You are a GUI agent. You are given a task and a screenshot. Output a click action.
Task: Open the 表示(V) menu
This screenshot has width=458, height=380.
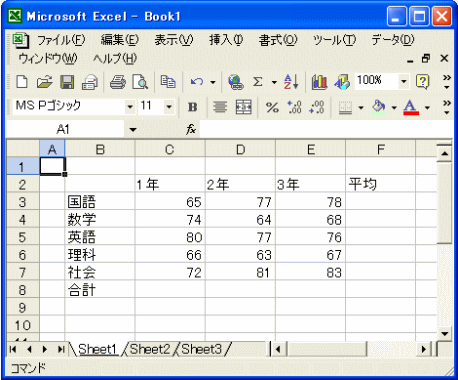coord(174,40)
